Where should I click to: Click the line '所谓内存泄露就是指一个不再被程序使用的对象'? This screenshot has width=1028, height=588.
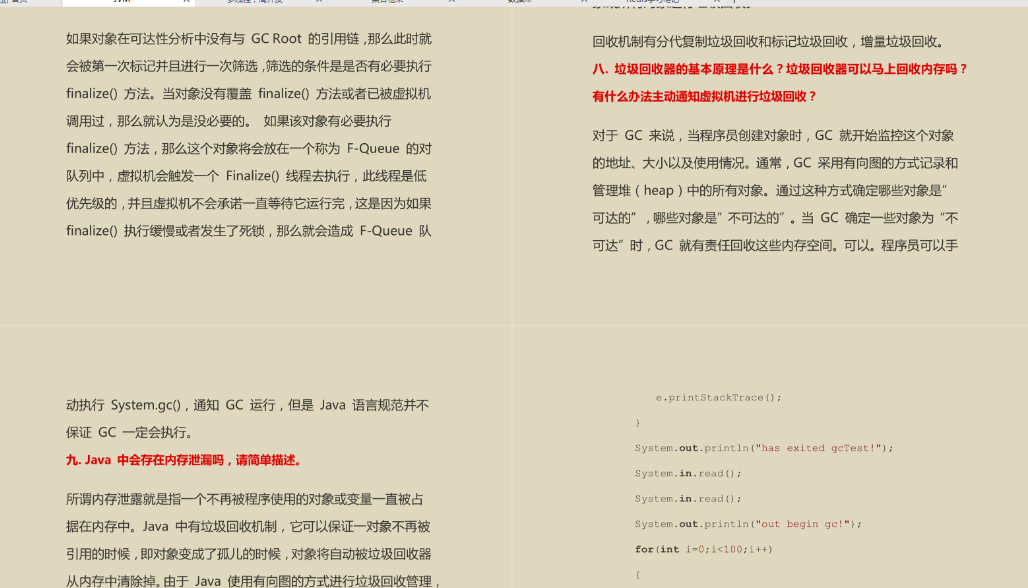[245, 500]
